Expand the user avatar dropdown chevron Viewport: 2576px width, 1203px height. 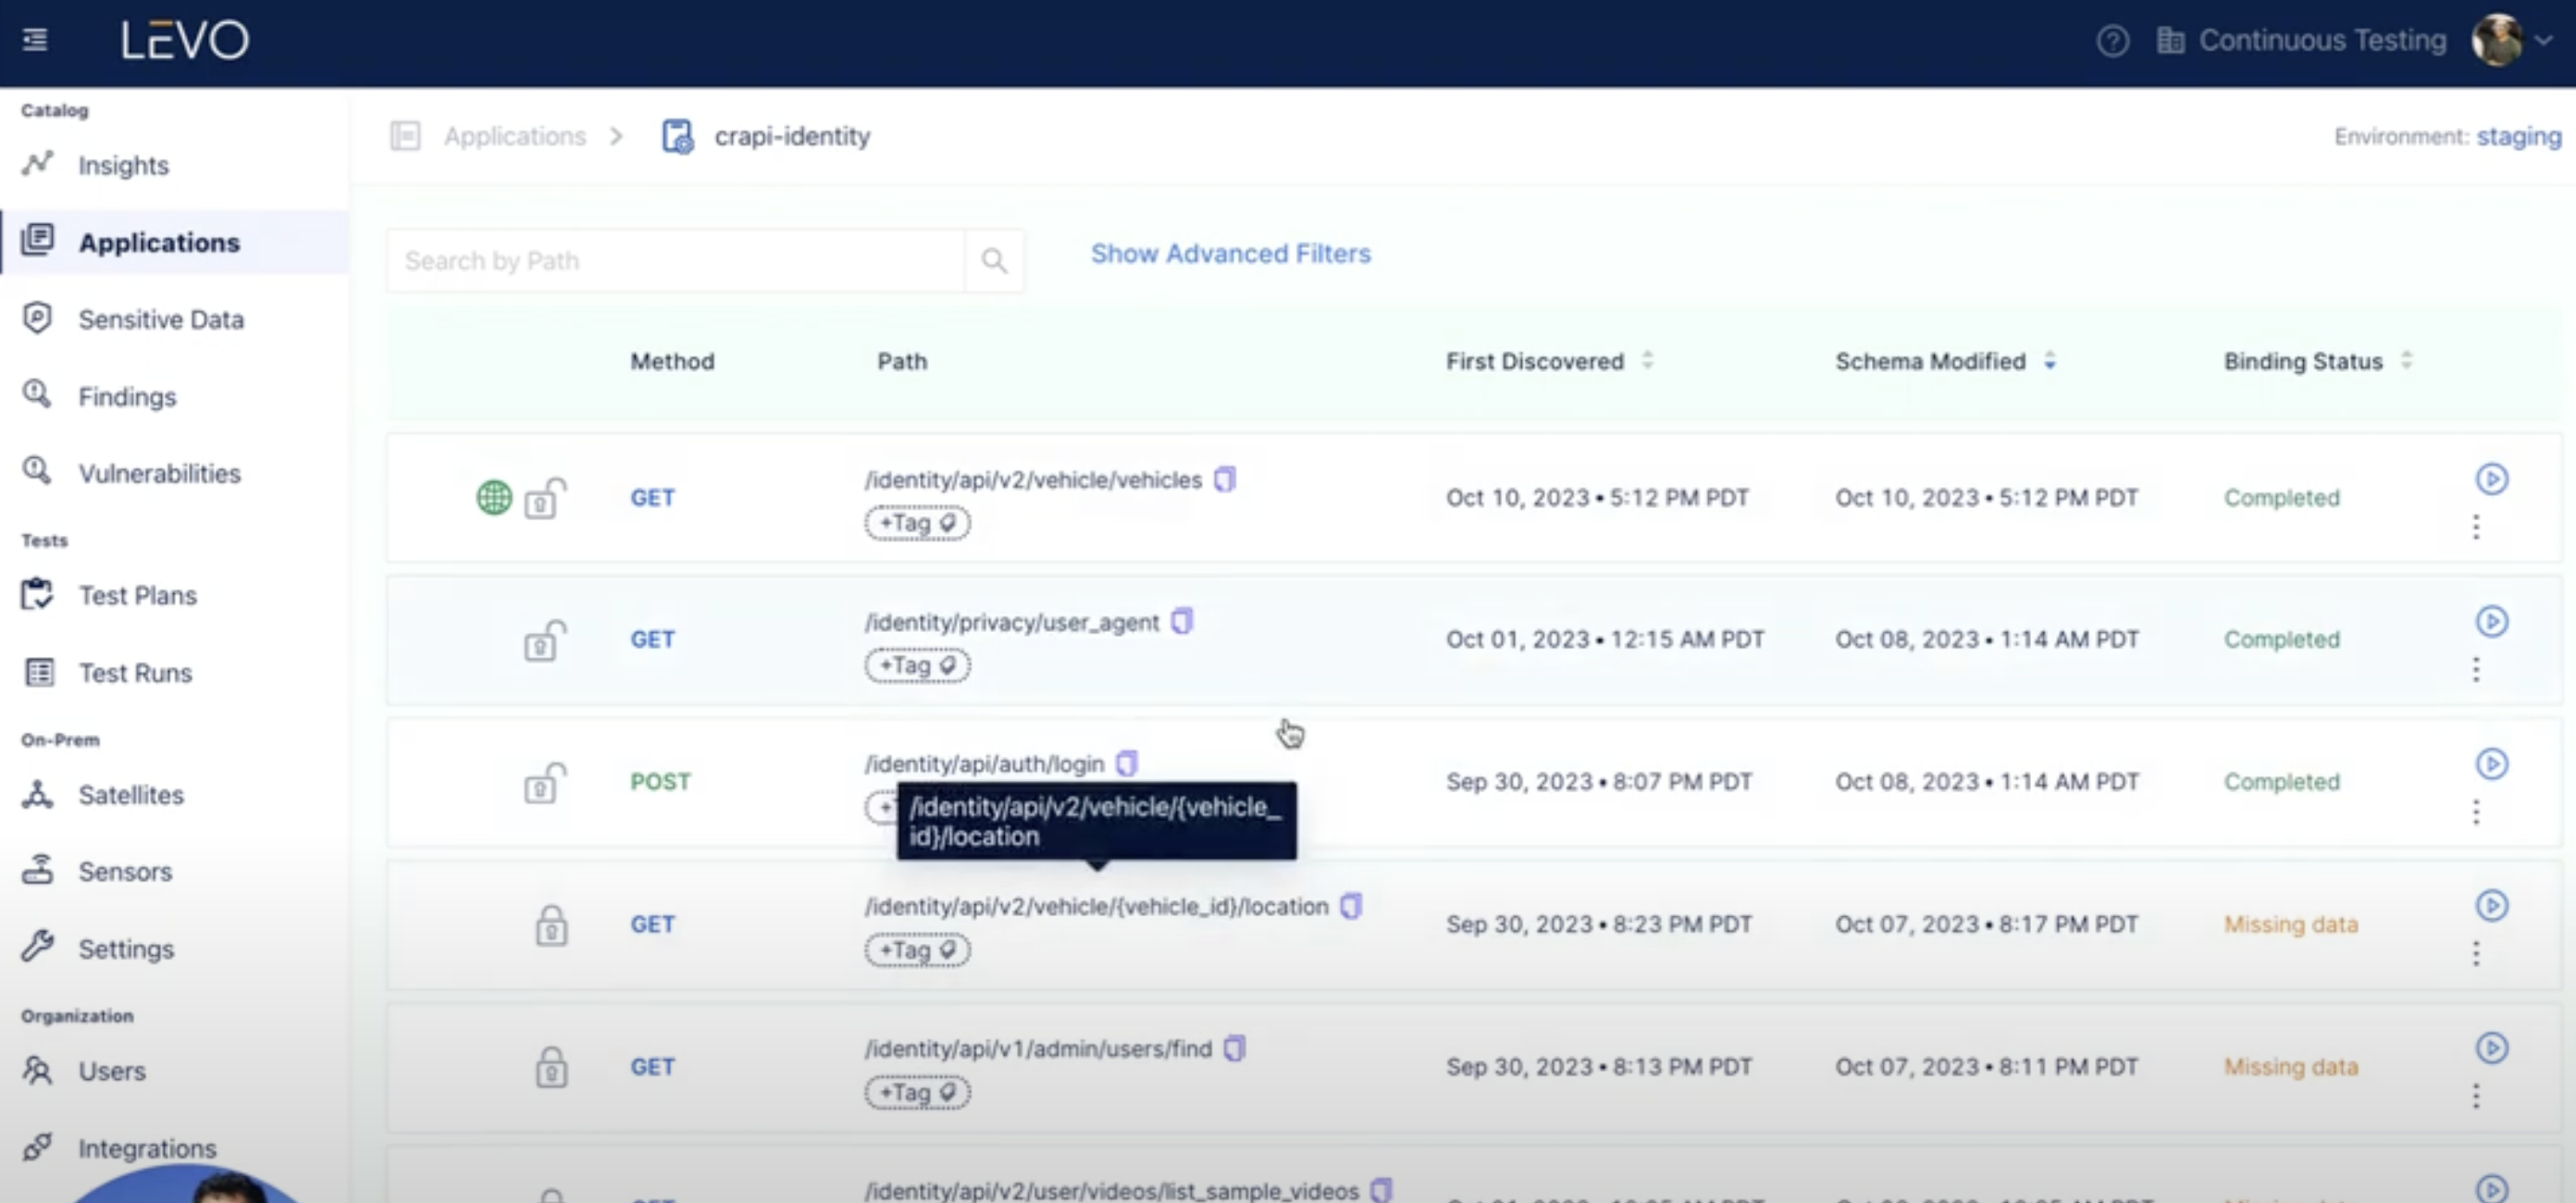pyautogui.click(x=2545, y=41)
